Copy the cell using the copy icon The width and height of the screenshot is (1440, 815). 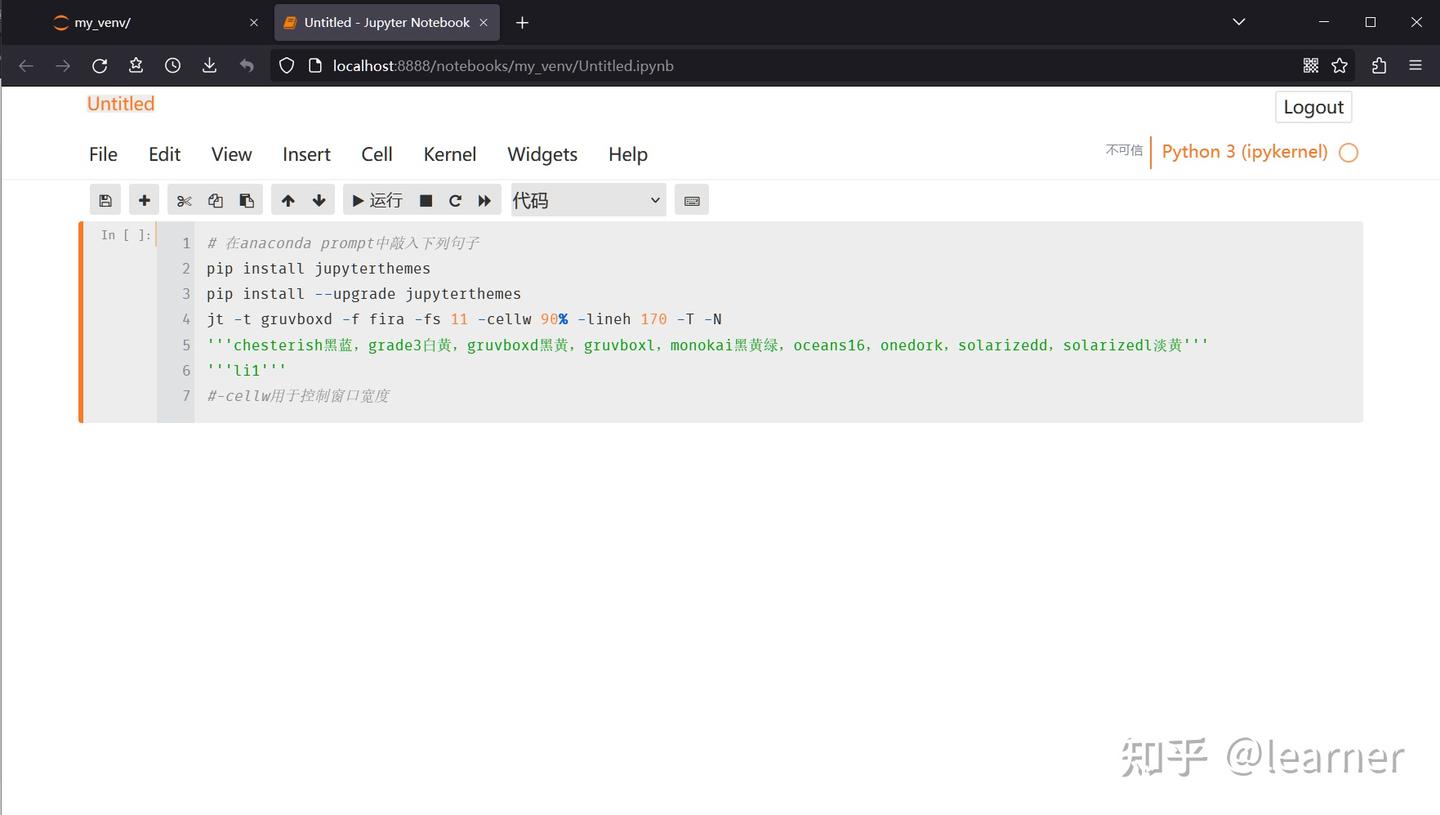point(215,199)
